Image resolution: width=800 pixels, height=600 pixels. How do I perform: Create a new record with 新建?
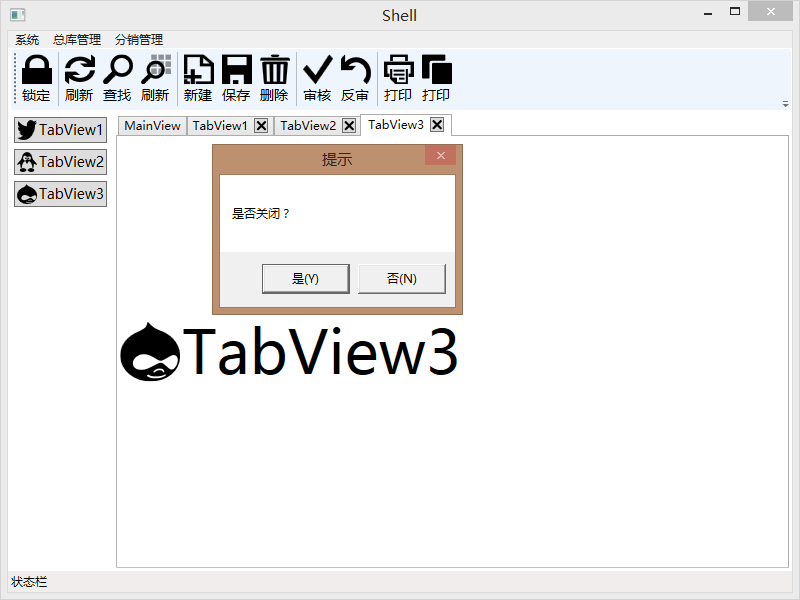(198, 78)
